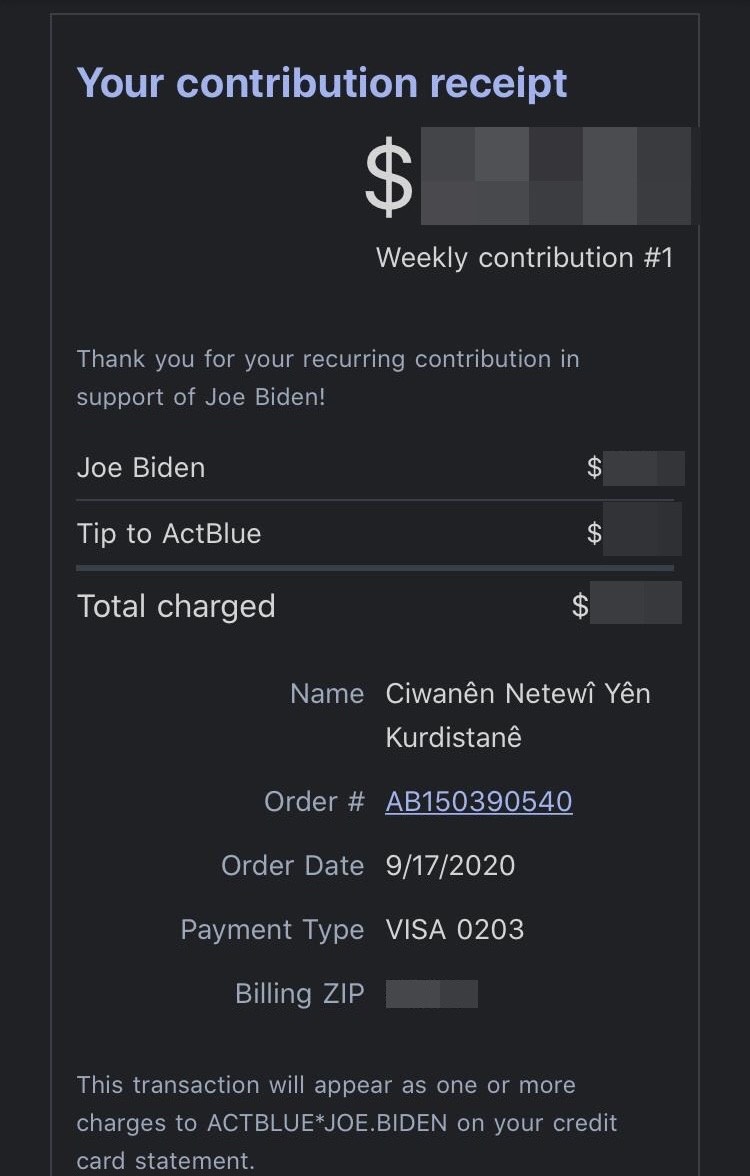The image size is (750, 1176).
Task: Click the large dollar sign symbol
Action: [388, 177]
